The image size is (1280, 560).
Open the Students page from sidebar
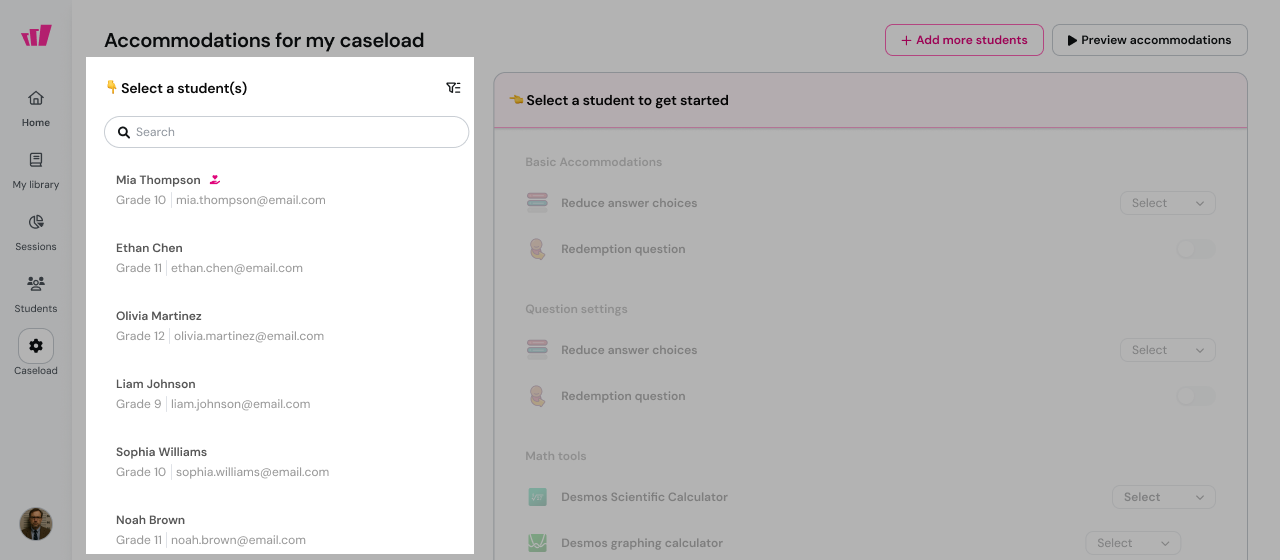pos(36,294)
